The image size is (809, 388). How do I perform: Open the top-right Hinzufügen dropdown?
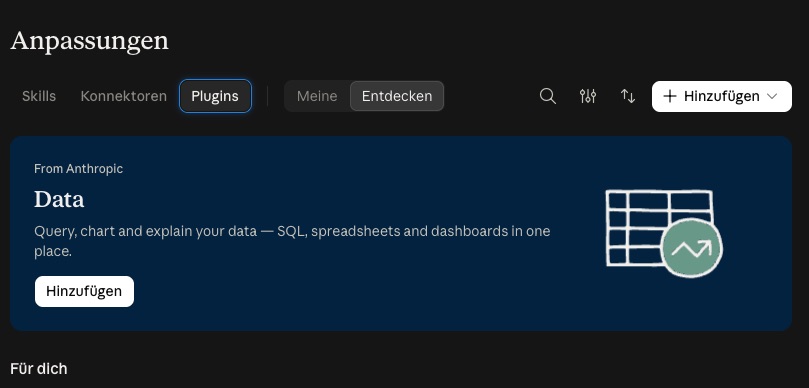[722, 96]
